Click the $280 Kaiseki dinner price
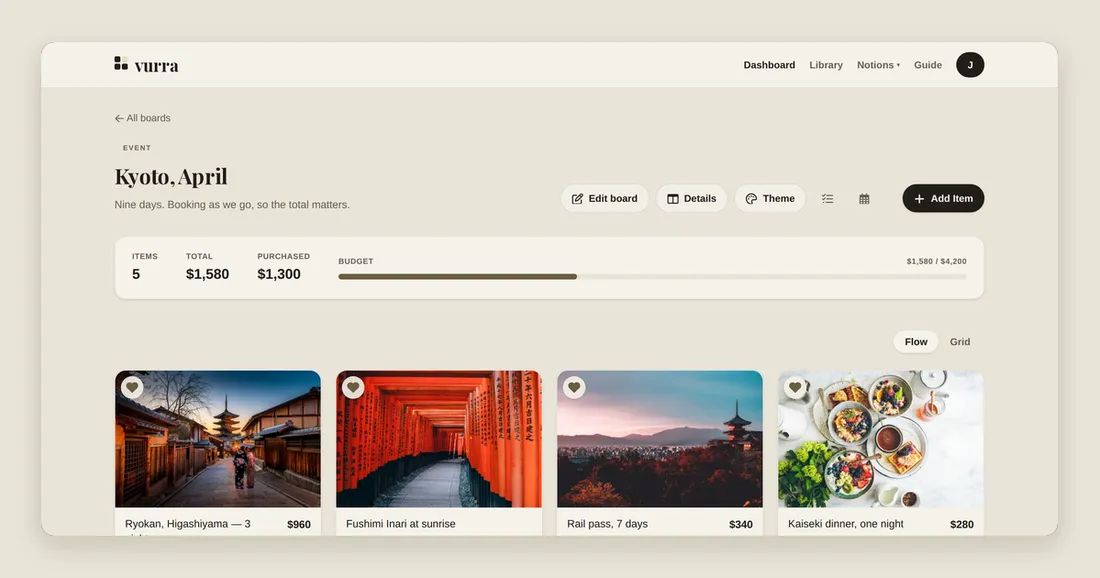Image resolution: width=1100 pixels, height=578 pixels. [x=962, y=524]
